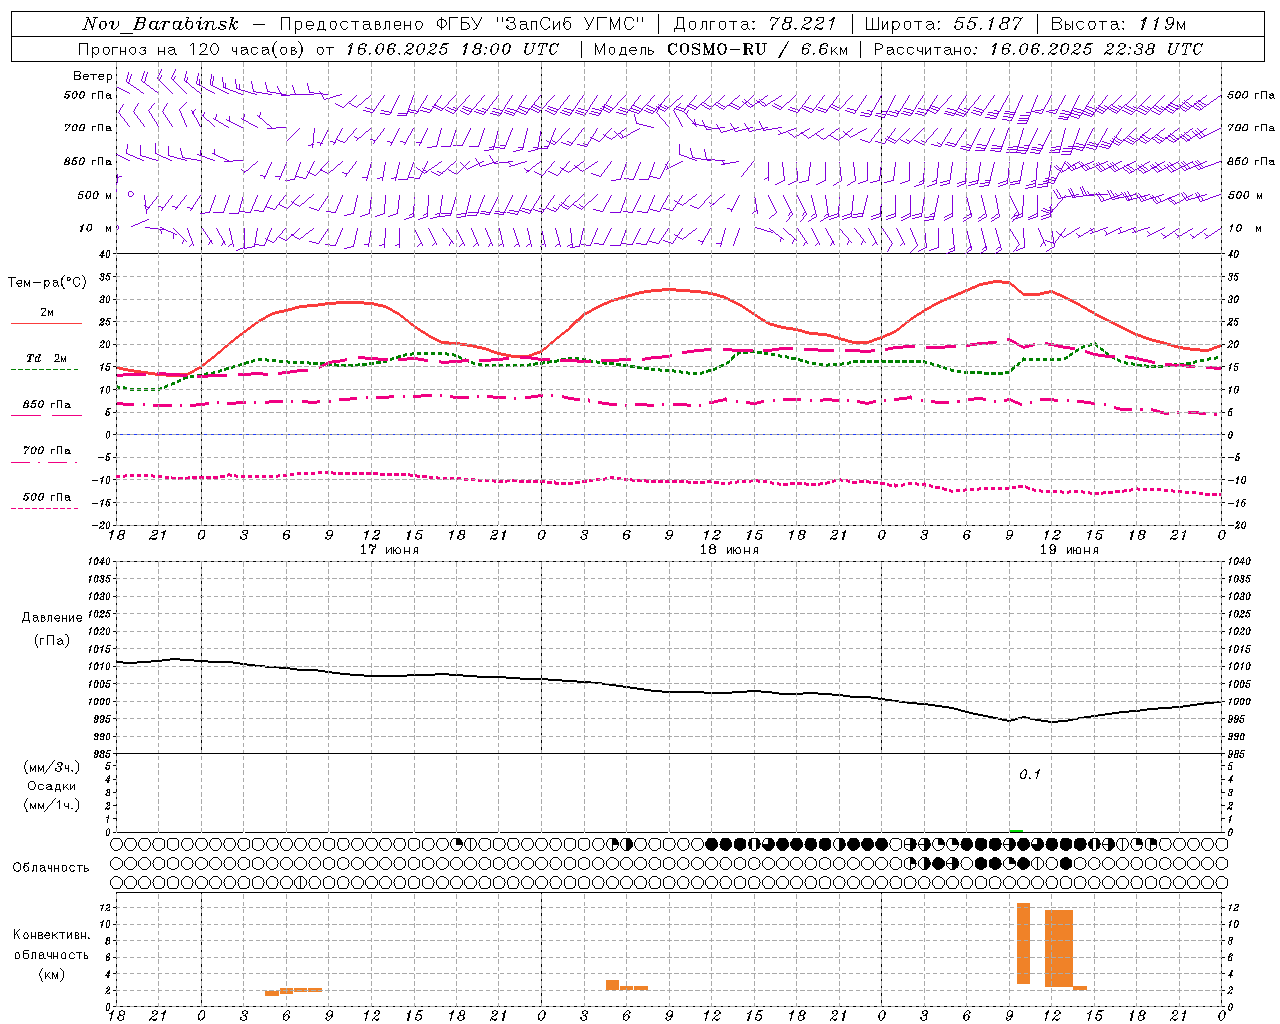Viewport: 1280px width, 1024px height.
Task: Select the Давление pressure panel label
Action: 52,618
